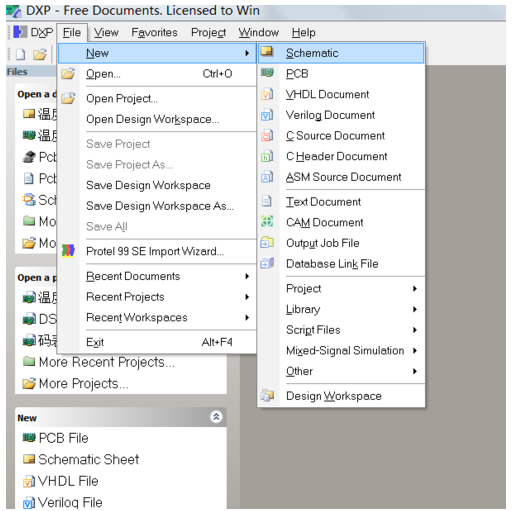Click the PCB File link in New panel
This screenshot has height=511, width=513.
(63, 438)
